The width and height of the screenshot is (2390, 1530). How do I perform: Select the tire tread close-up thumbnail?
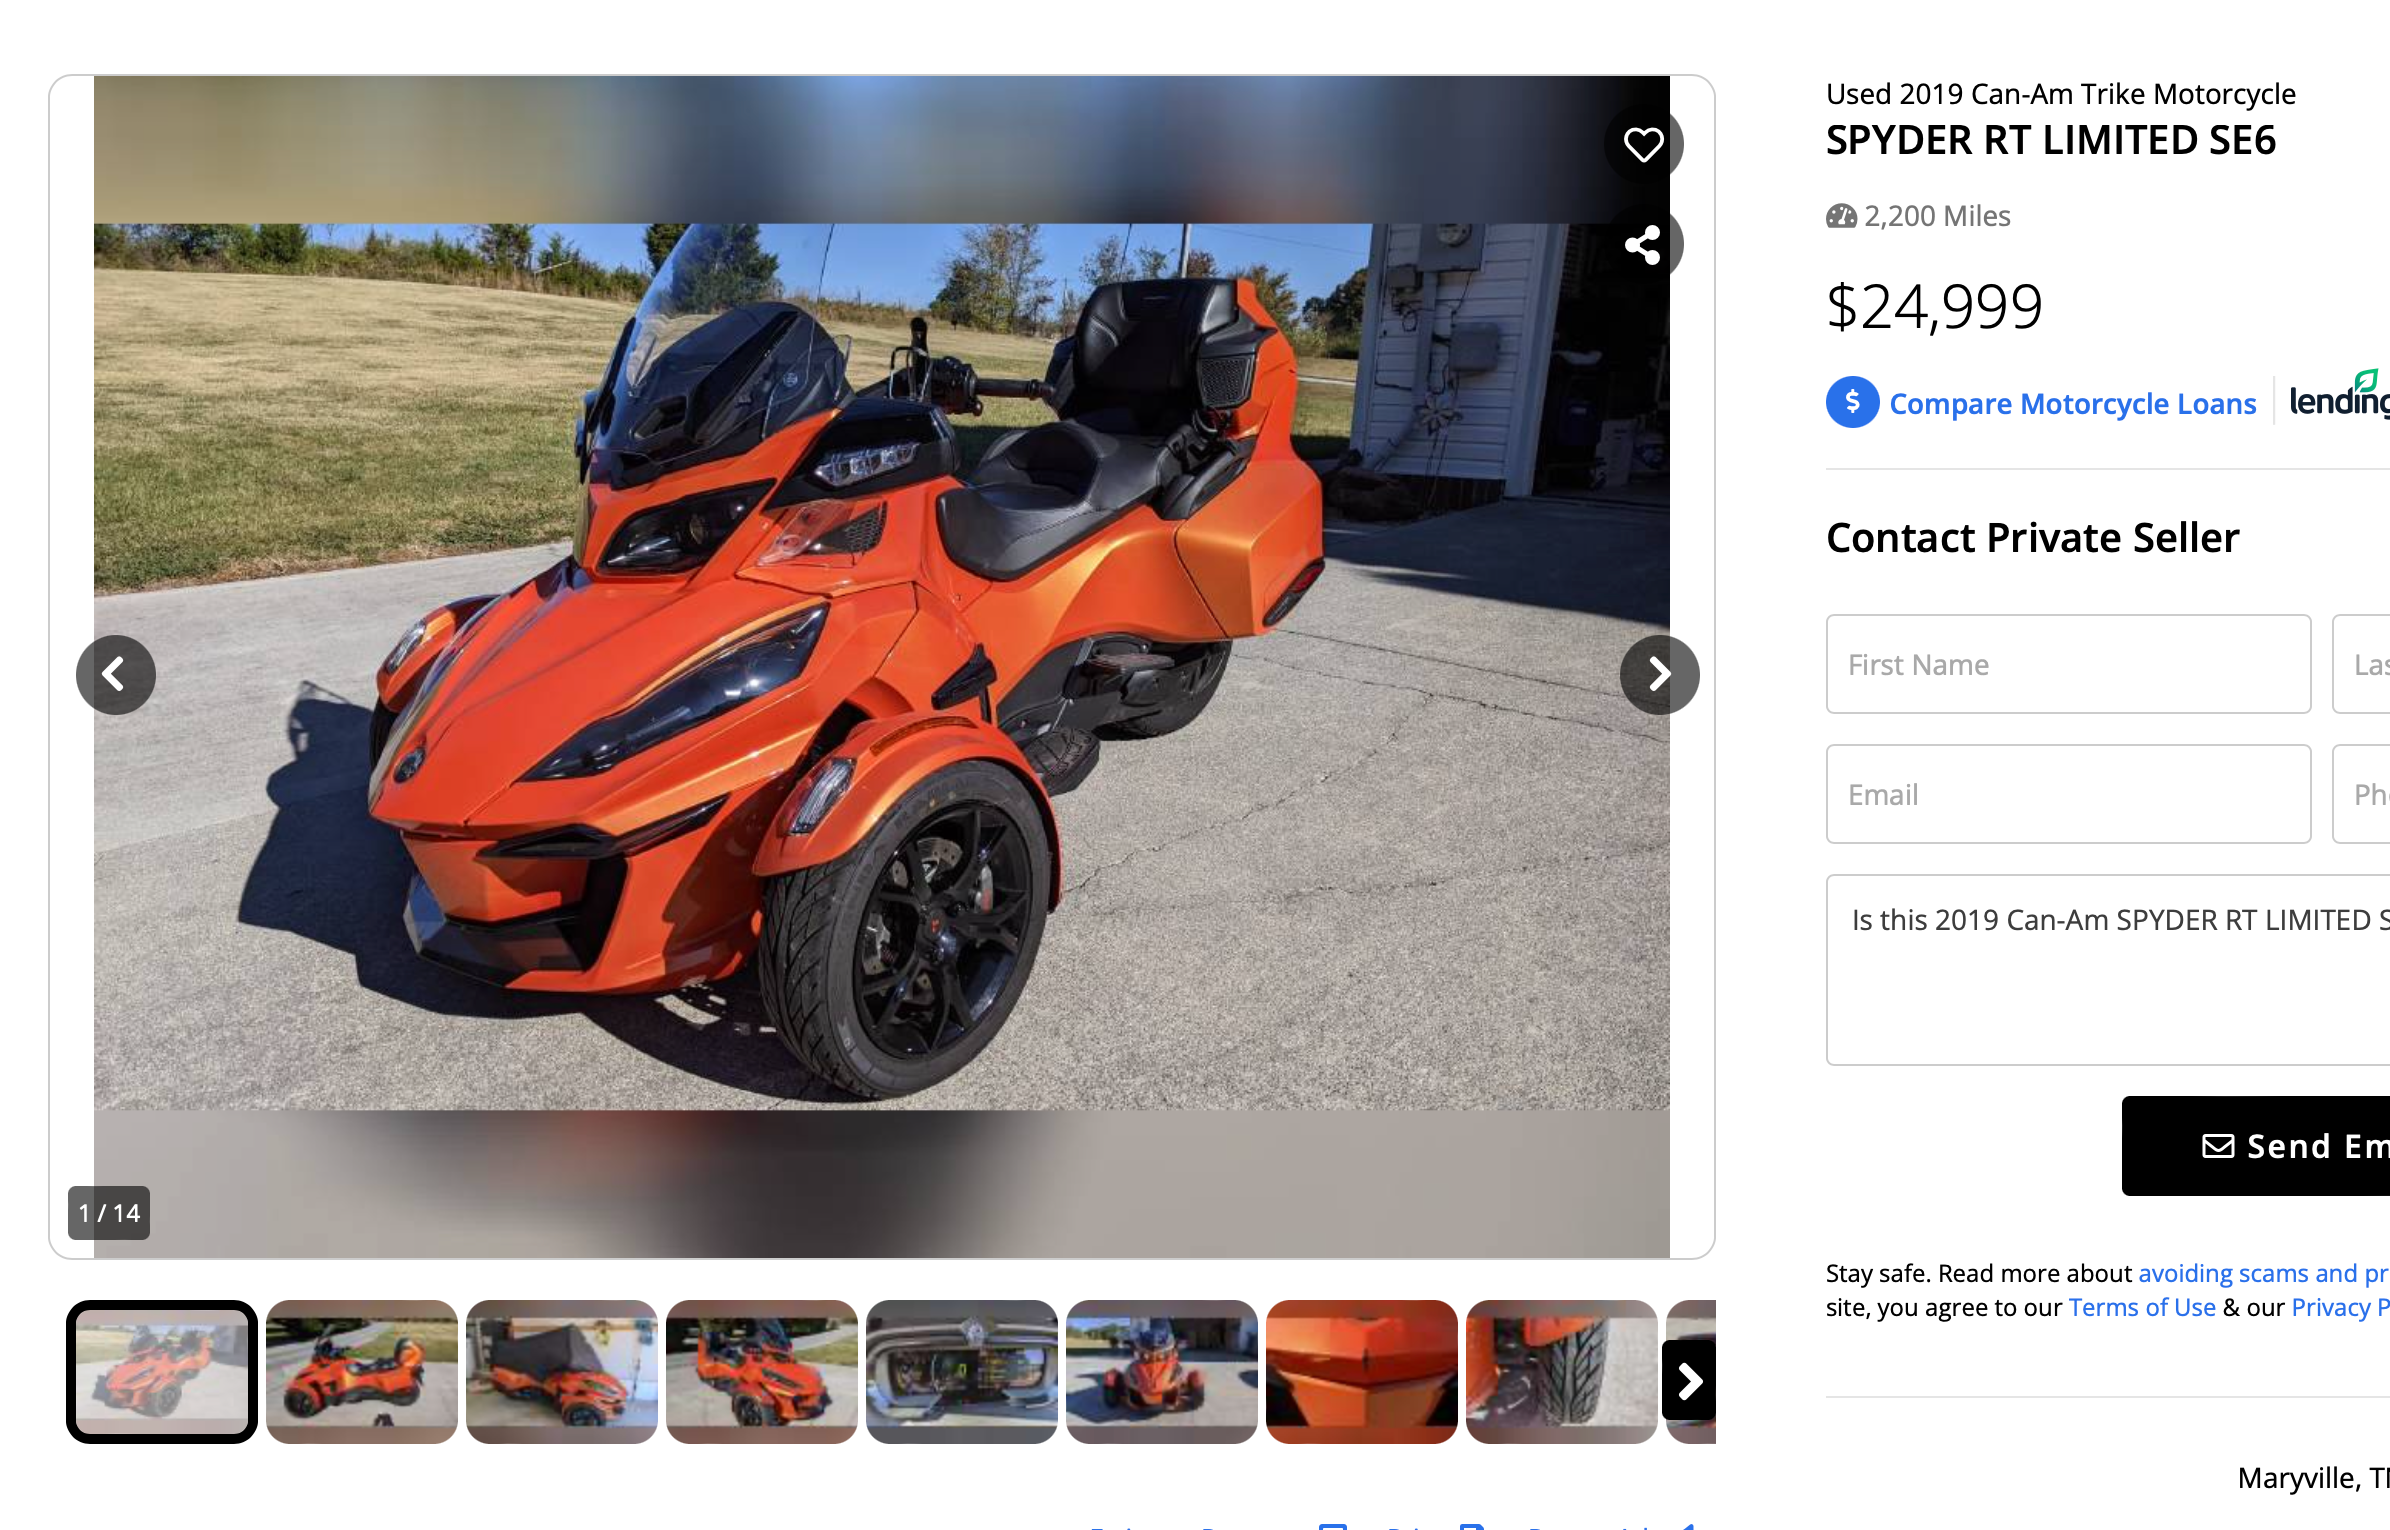(x=1562, y=1371)
